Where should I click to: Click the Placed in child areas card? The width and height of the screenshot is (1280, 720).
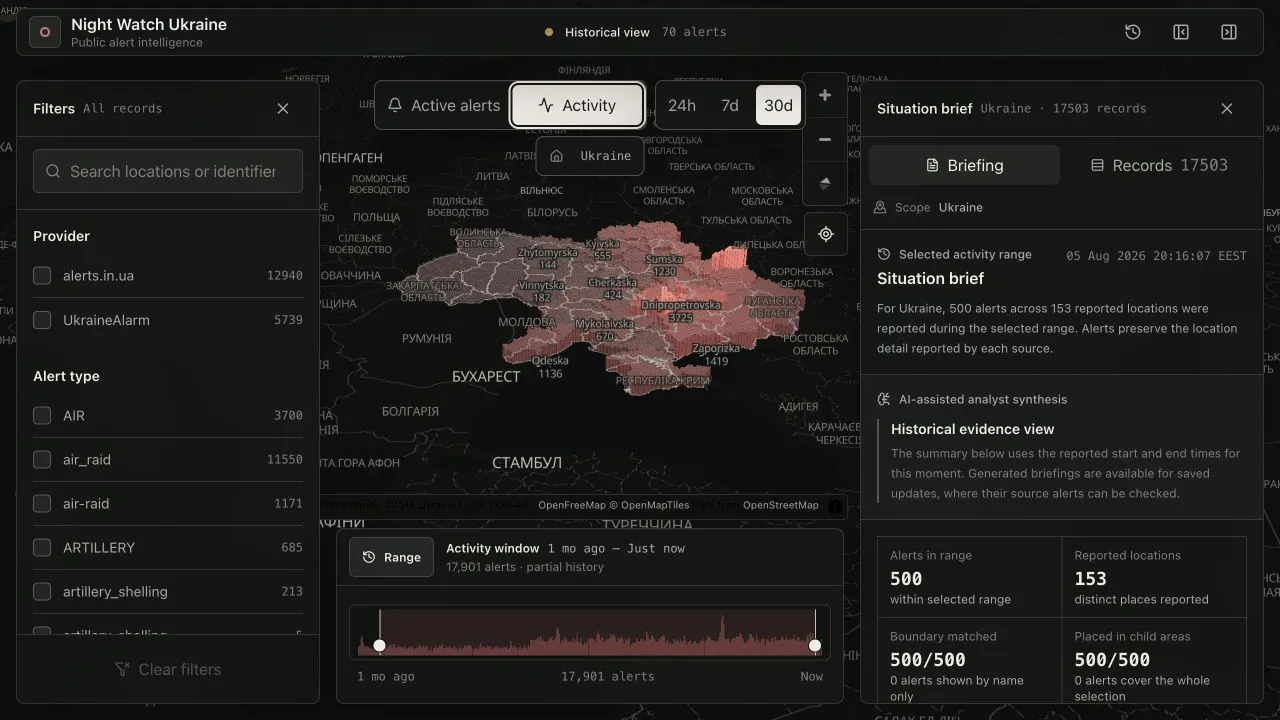pyautogui.click(x=1154, y=662)
